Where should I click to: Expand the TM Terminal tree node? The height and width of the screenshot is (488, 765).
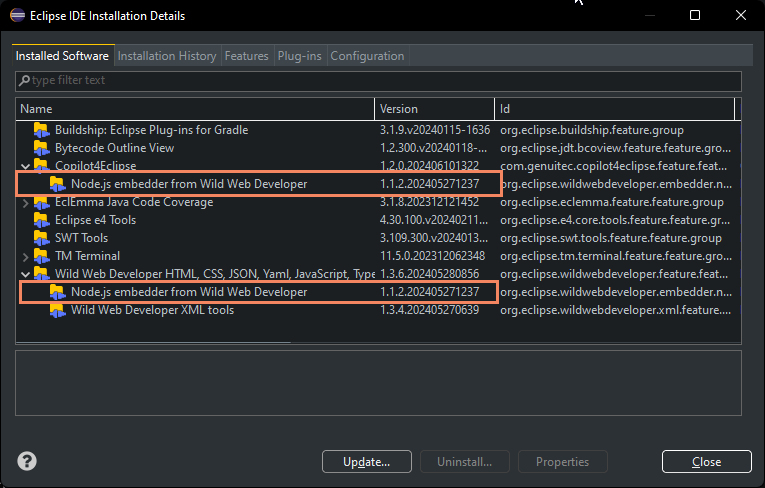coord(25,256)
